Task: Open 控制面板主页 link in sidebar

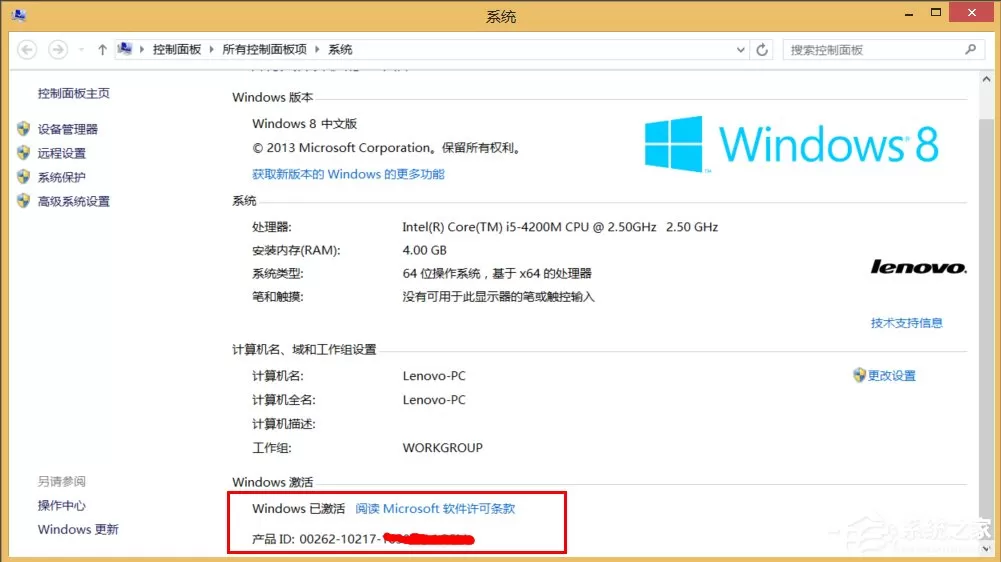Action: [73, 93]
